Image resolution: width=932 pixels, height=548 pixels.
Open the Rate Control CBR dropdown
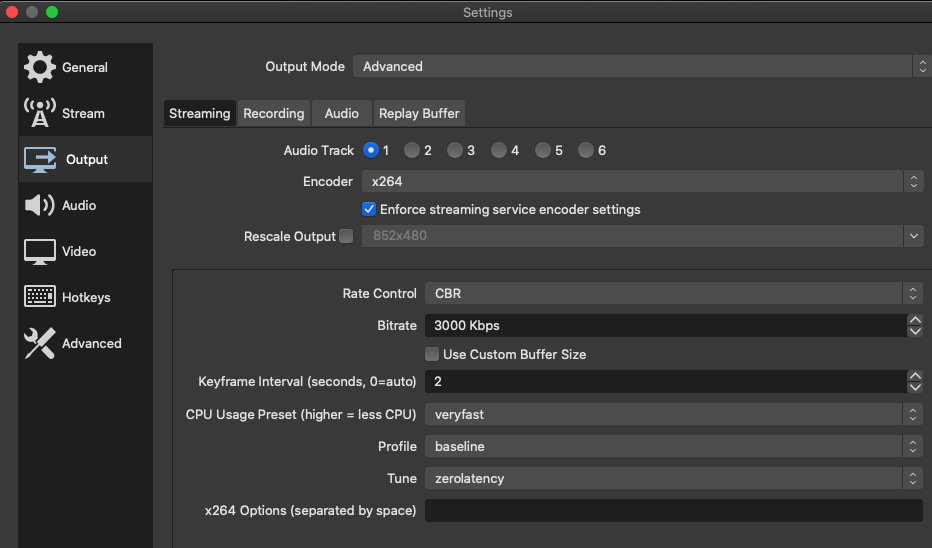674,294
